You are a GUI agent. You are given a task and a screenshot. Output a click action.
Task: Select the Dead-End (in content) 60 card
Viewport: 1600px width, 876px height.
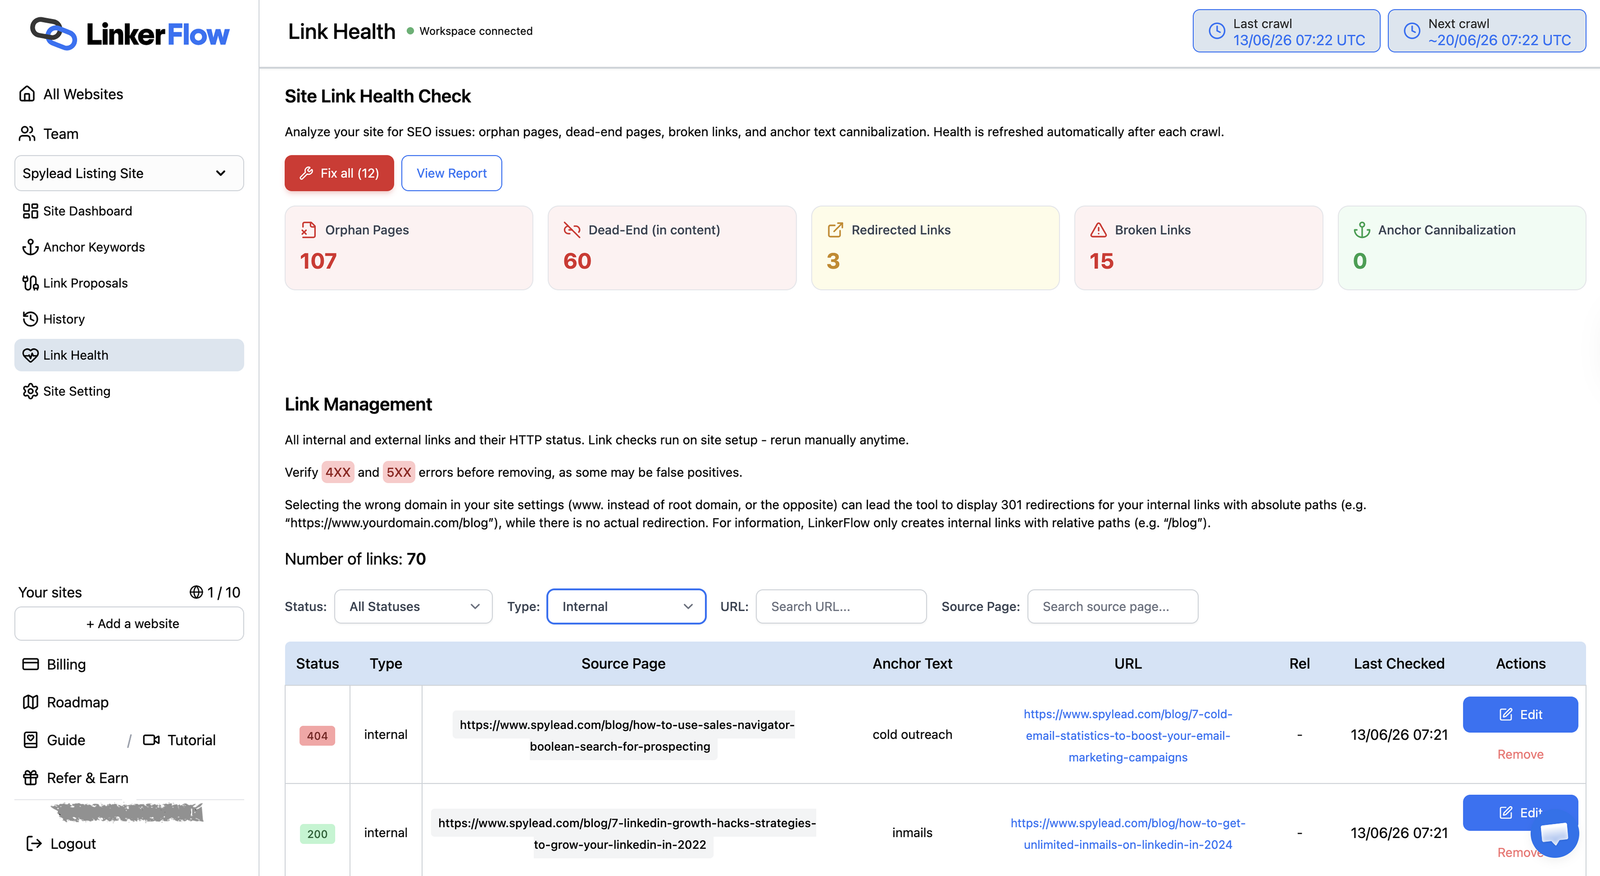(x=672, y=248)
